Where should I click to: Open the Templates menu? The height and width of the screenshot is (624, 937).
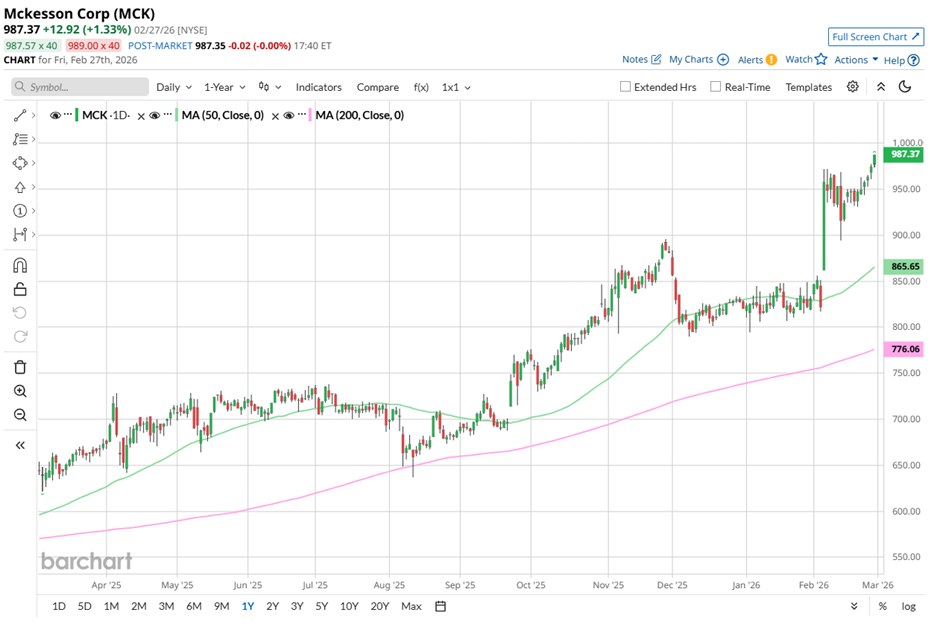(x=808, y=87)
